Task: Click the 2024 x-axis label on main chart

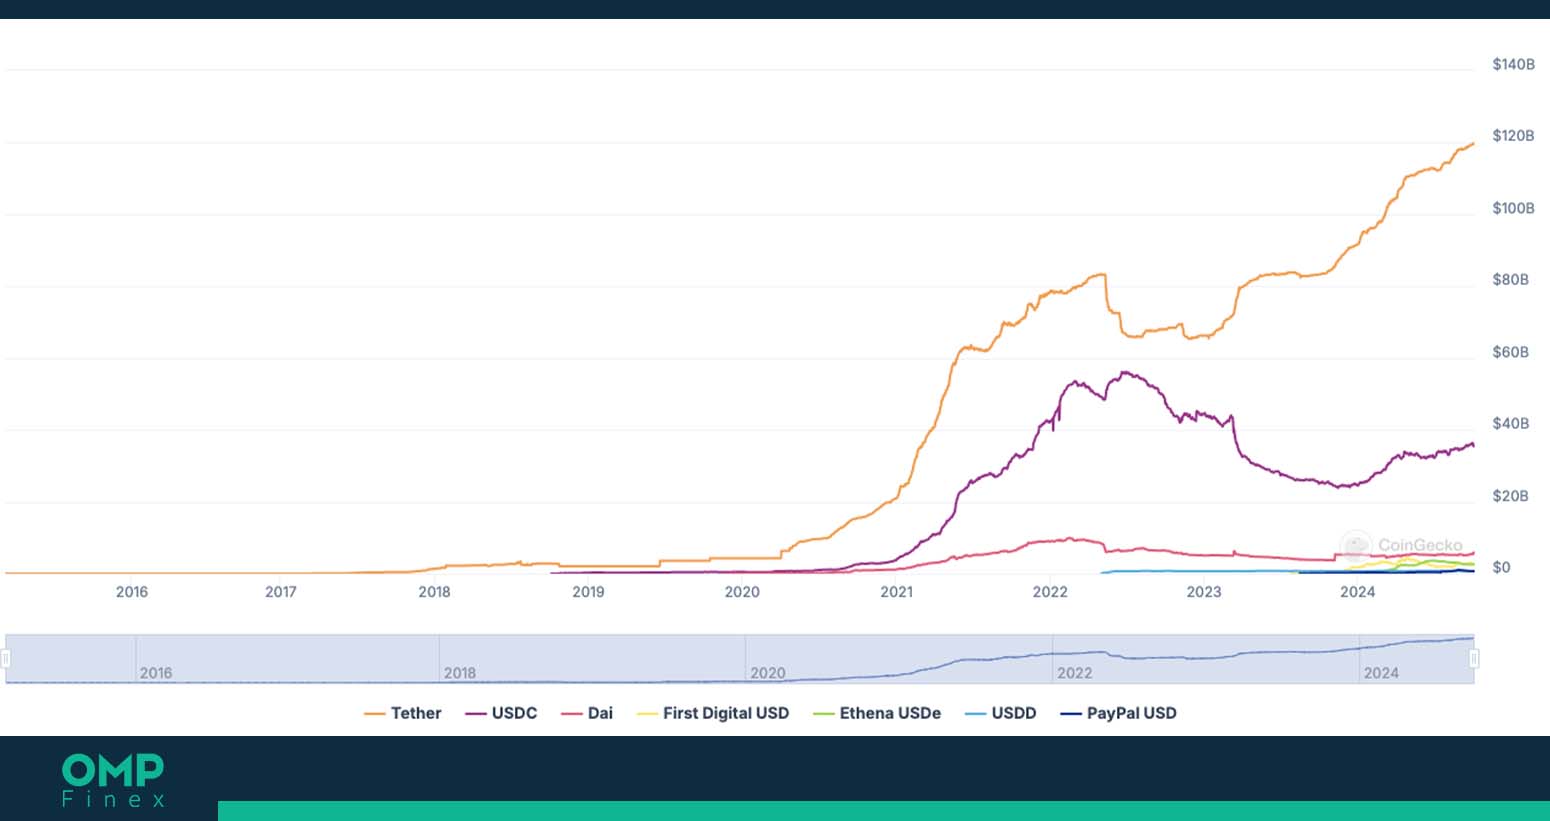Action: 1358,592
